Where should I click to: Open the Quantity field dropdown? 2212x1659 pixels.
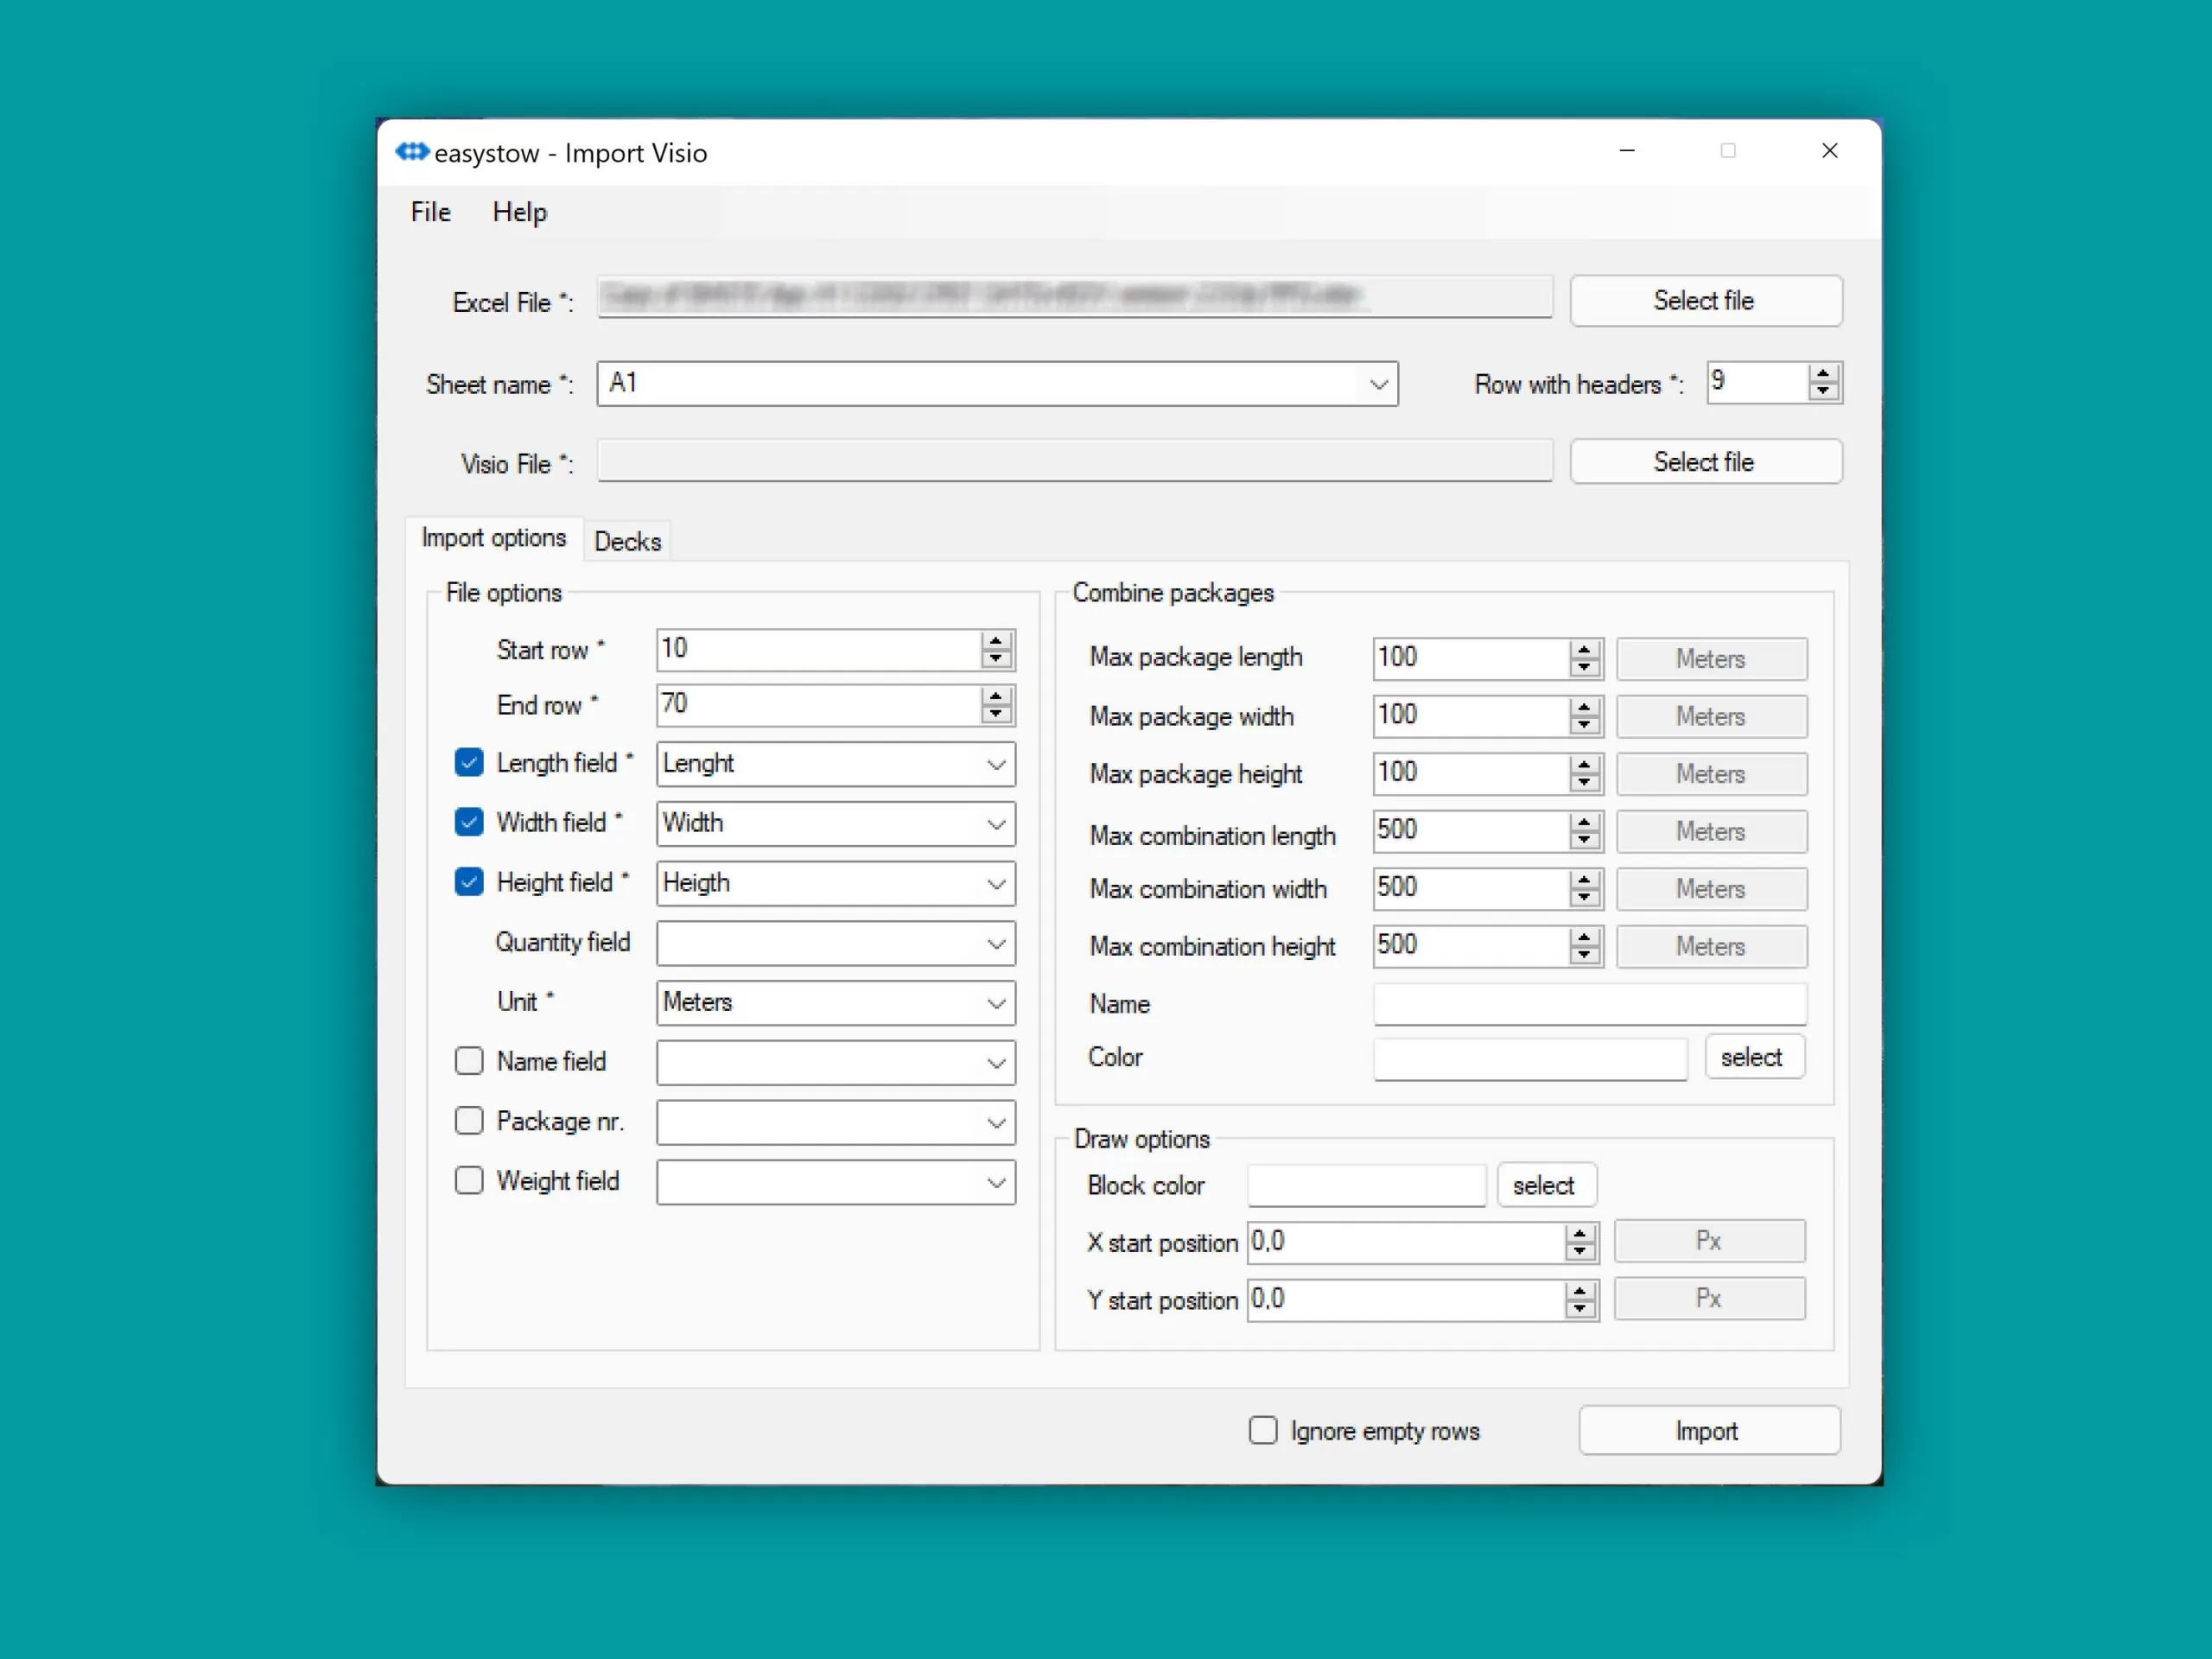point(995,943)
